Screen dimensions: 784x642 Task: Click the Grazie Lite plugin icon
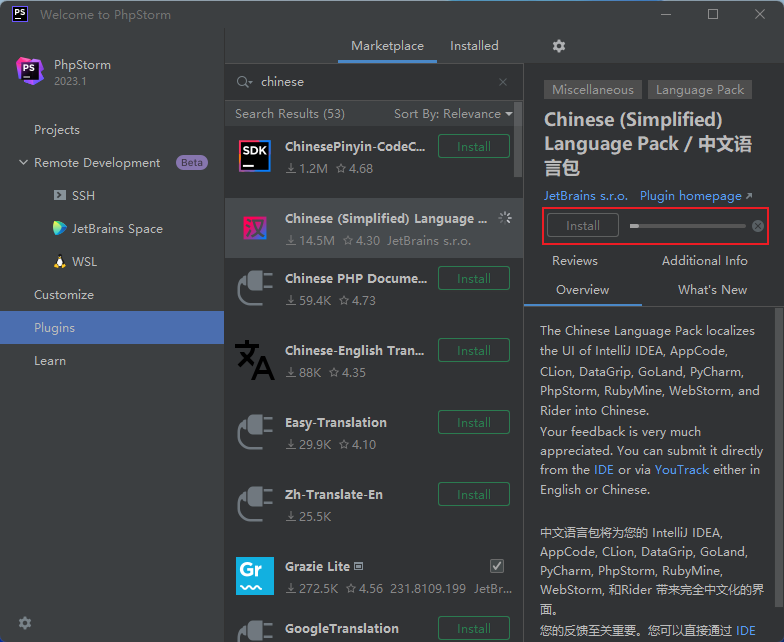[x=255, y=576]
